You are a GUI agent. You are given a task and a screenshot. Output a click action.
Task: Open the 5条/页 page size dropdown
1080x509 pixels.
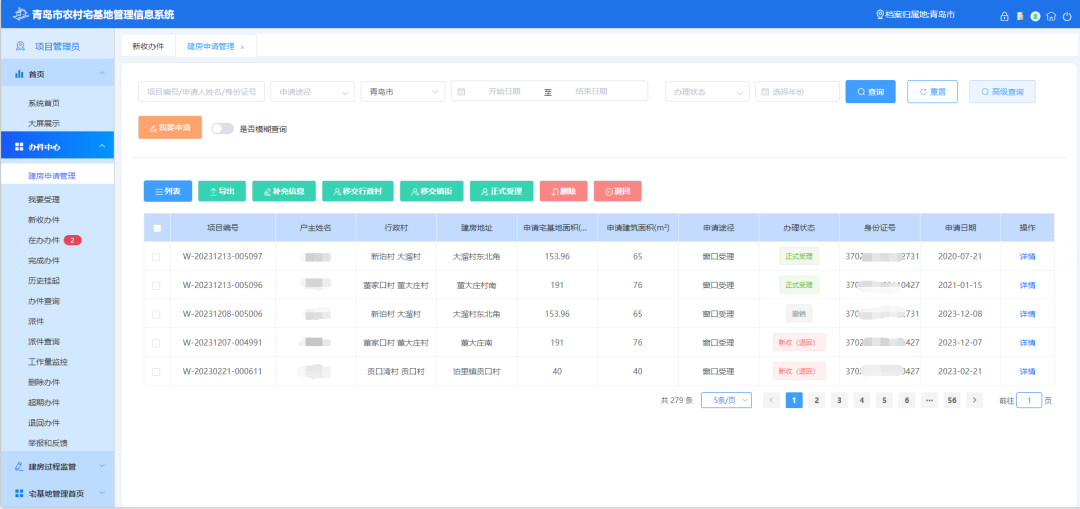pos(726,400)
